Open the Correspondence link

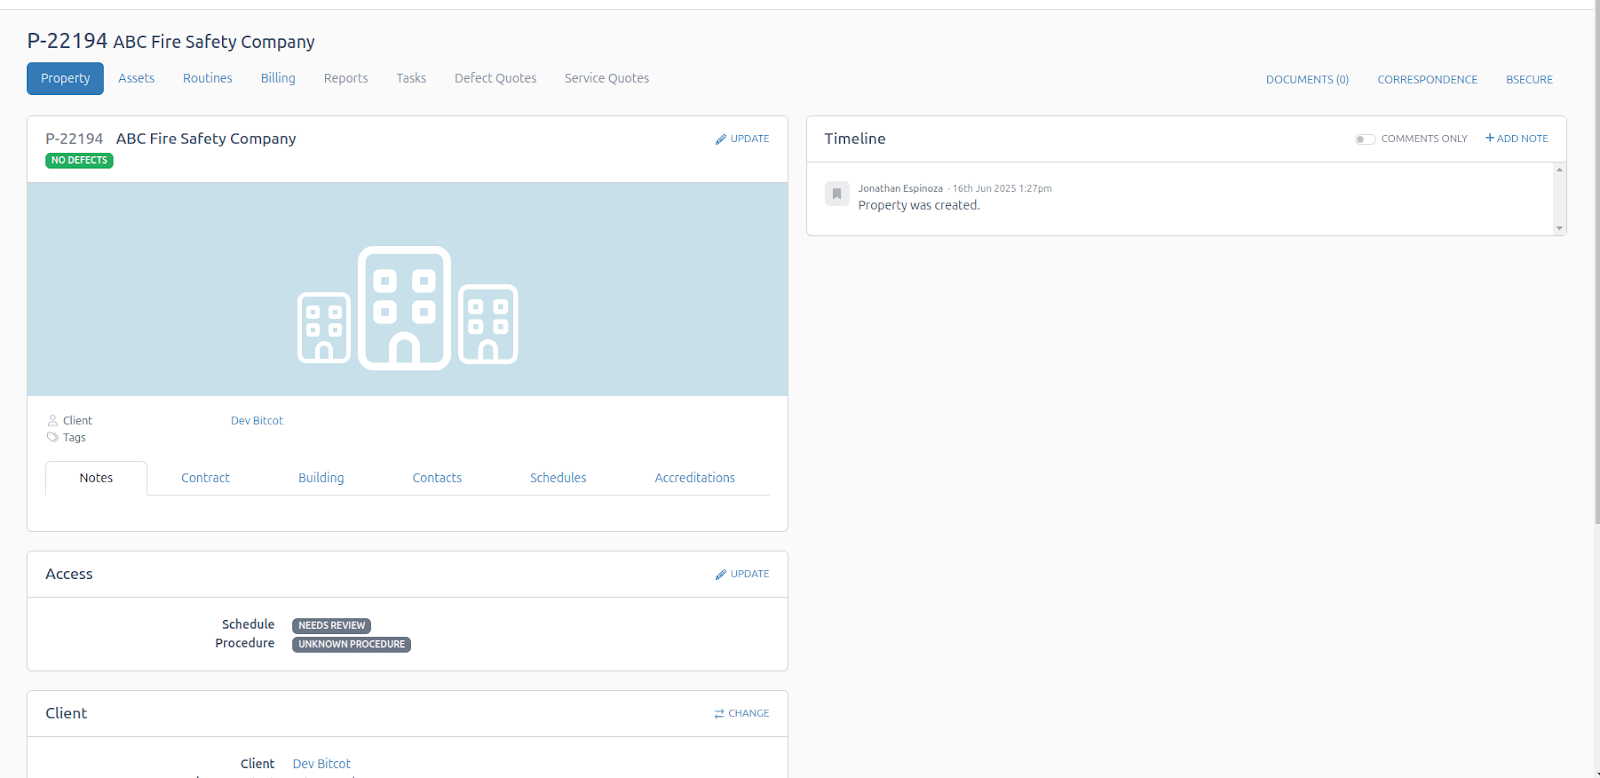pyautogui.click(x=1427, y=80)
